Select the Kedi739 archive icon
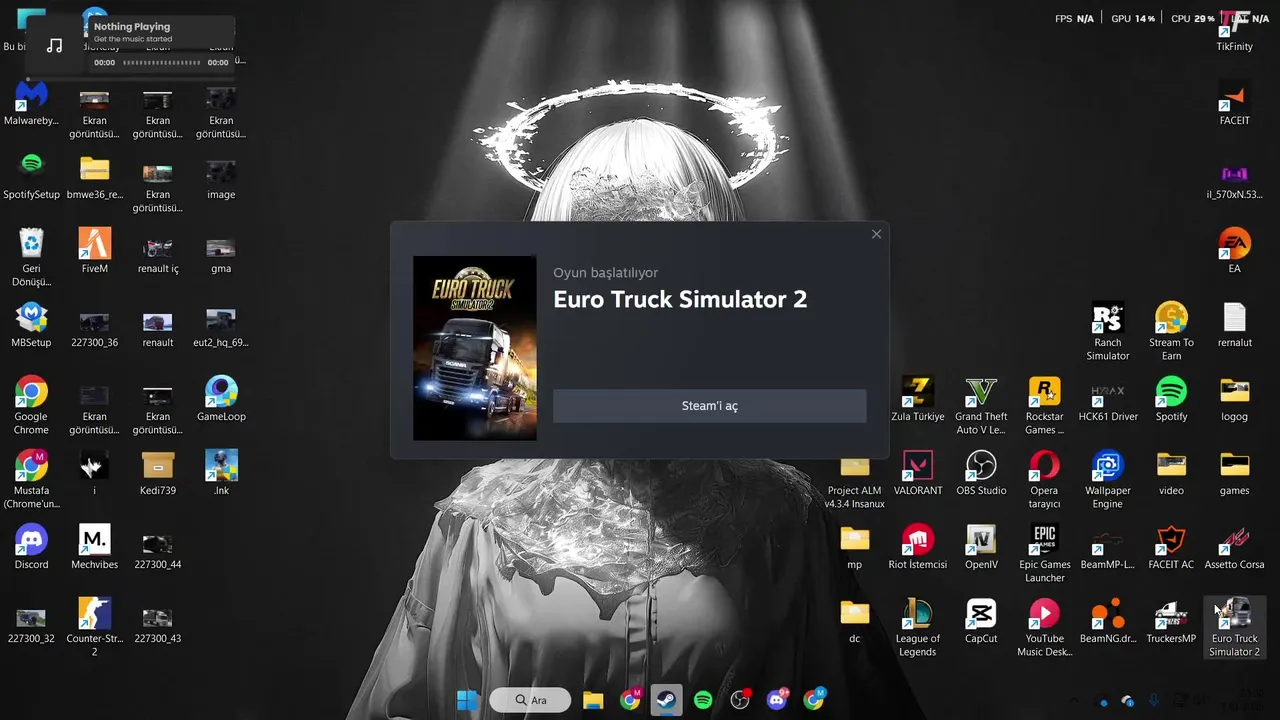This screenshot has width=1280, height=720. click(158, 473)
